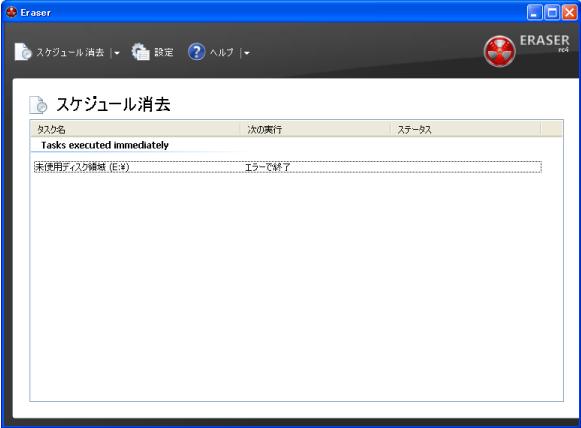Screen dimensions: 581x428
Task: Minimize the Eraser window
Action: pos(534,13)
